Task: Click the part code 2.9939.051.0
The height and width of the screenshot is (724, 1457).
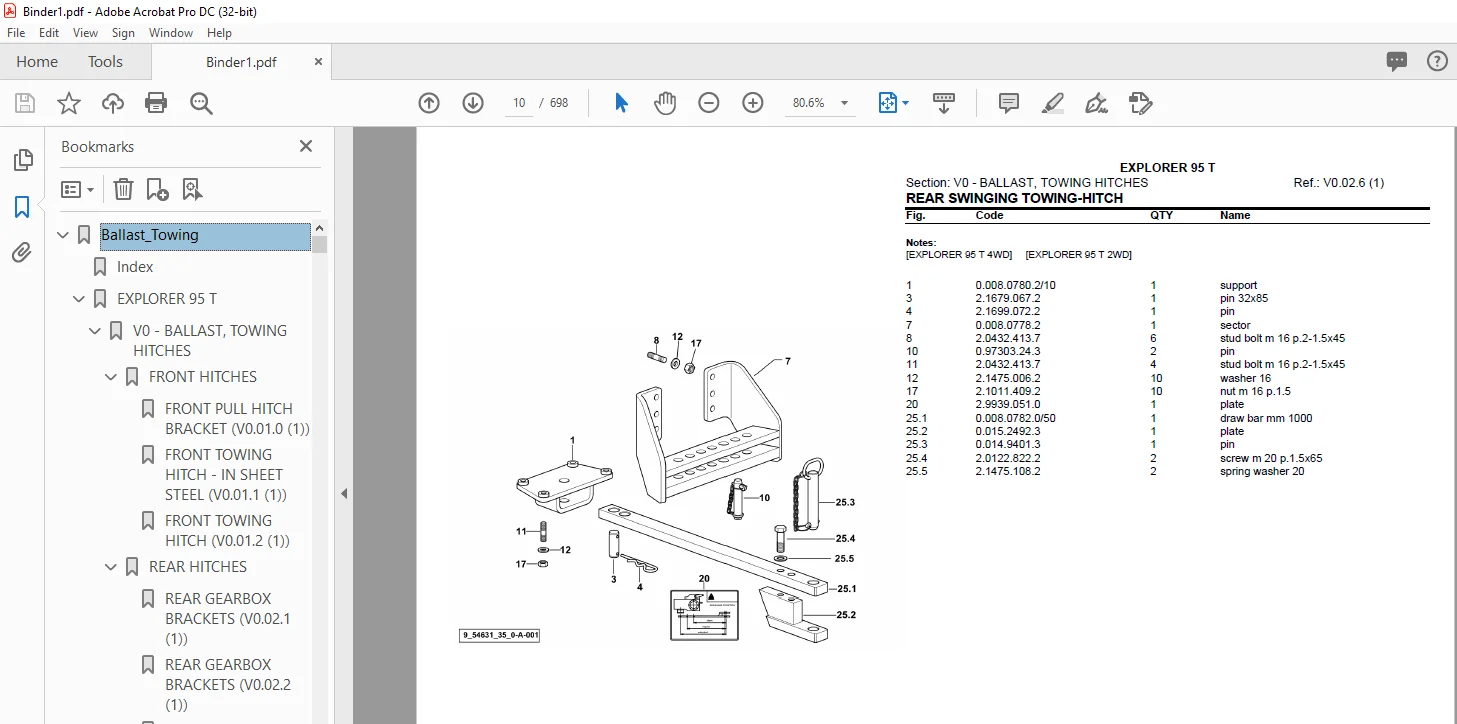Action: tap(1008, 405)
